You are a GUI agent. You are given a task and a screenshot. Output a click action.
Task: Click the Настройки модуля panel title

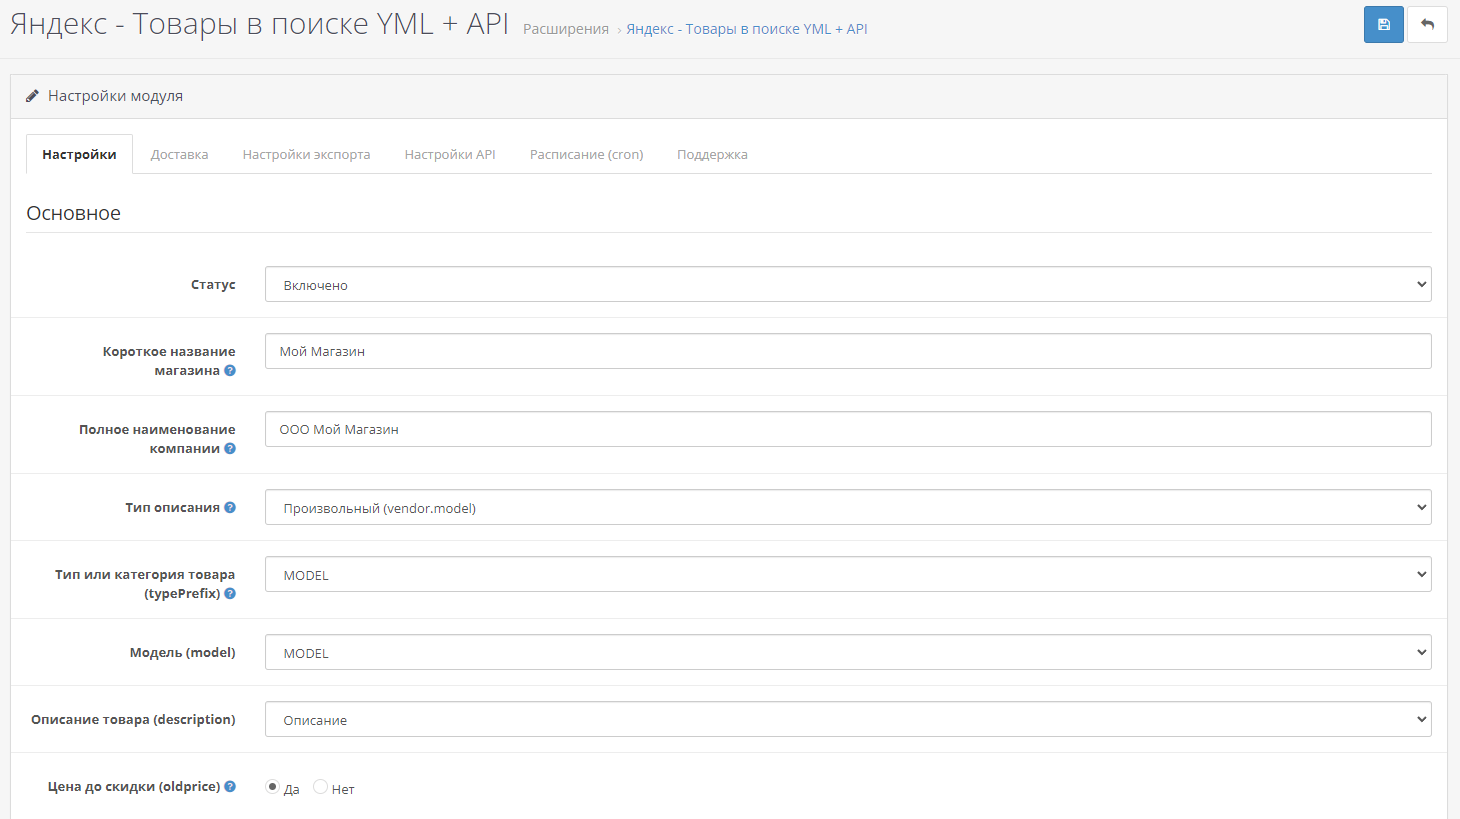pyautogui.click(x=115, y=96)
